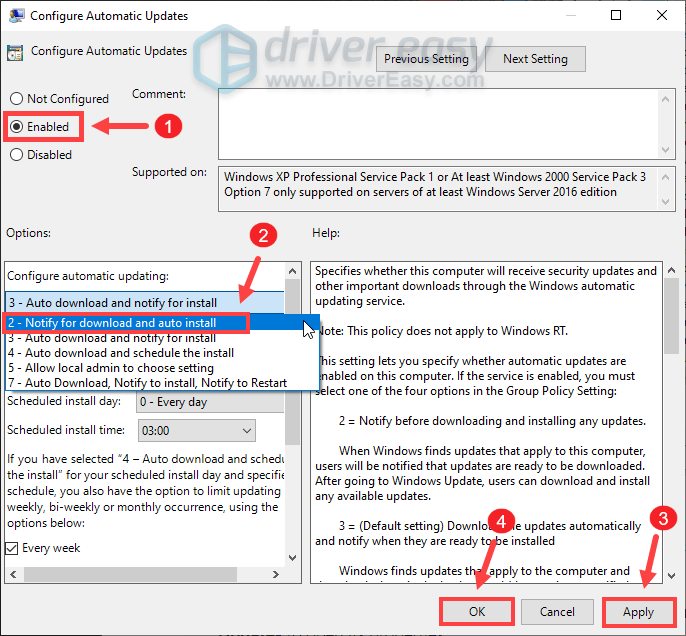Select the Enabled radio button
This screenshot has height=636, width=686.
[x=16, y=127]
